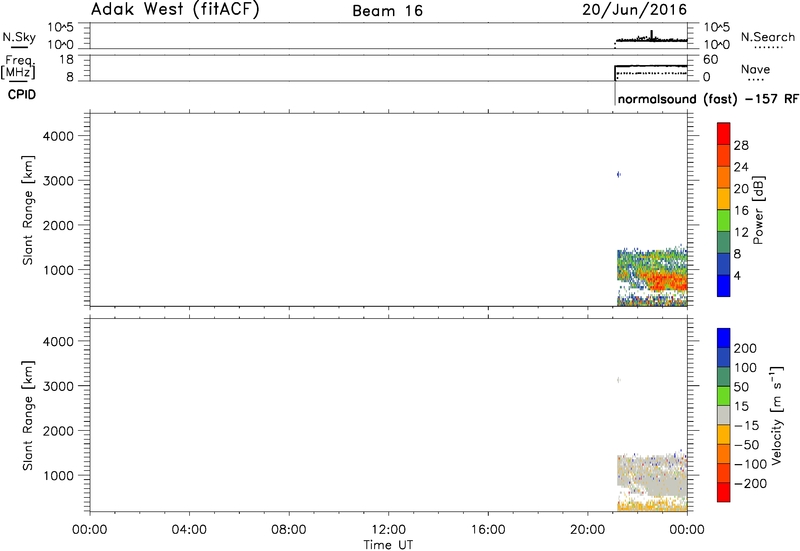Click the "Freq. [MHz]" label
The height and width of the screenshot is (551, 800).
[x=19, y=66]
